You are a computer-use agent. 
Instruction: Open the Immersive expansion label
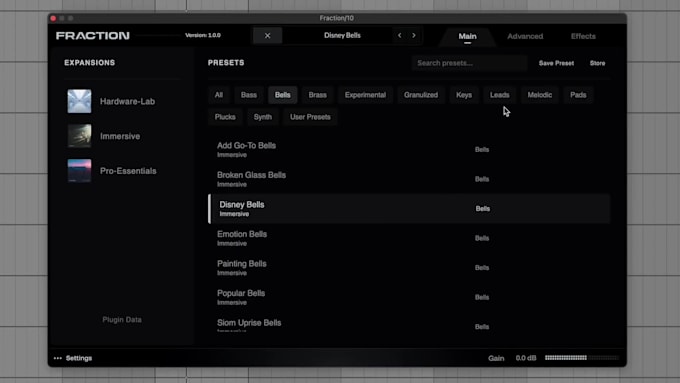click(x=120, y=136)
